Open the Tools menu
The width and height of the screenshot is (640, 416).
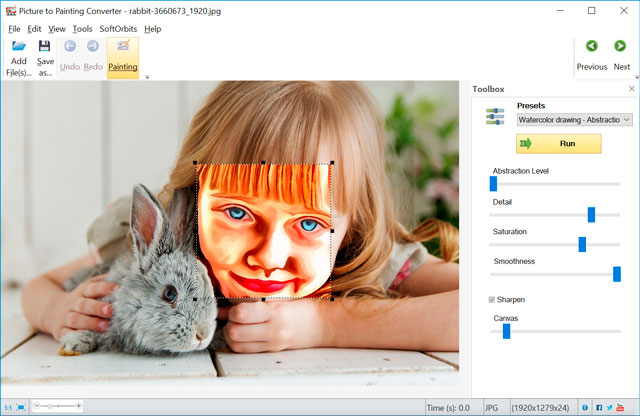(82, 29)
